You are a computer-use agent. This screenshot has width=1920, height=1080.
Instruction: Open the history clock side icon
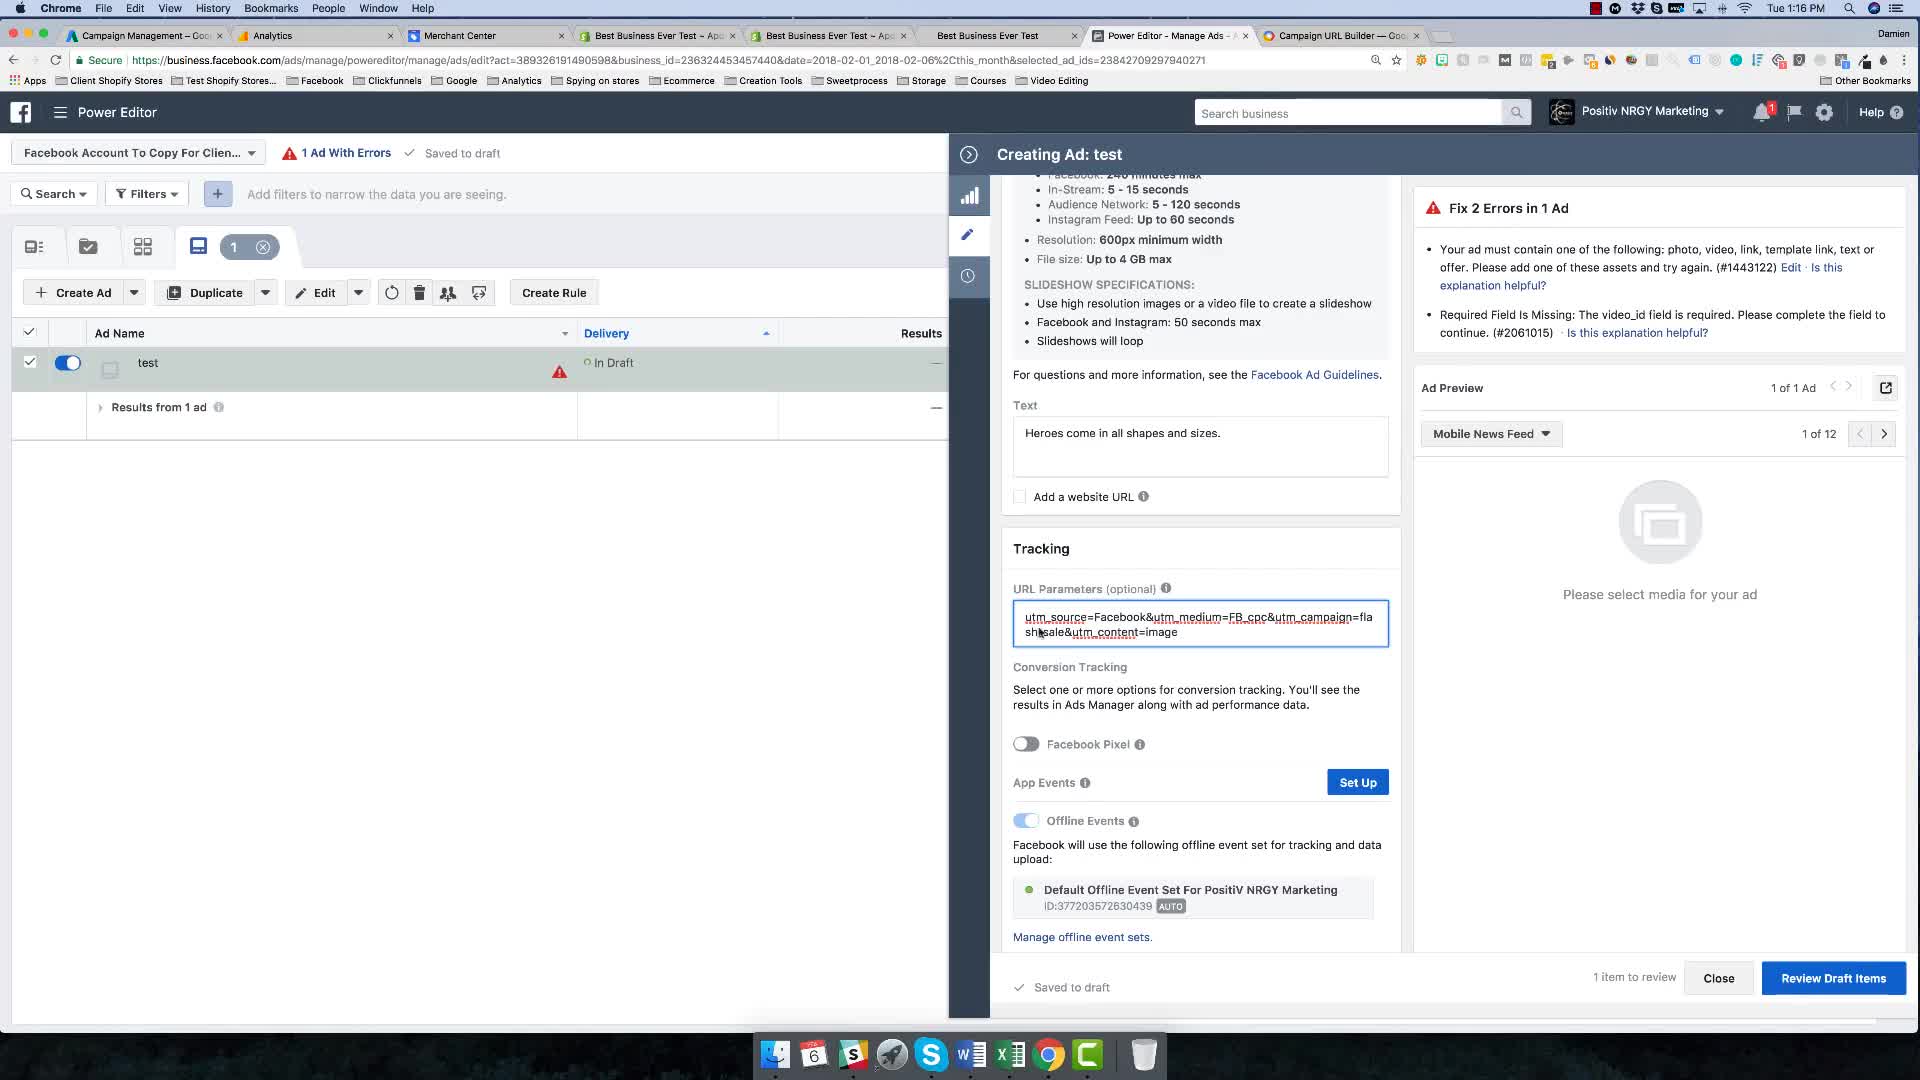968,276
